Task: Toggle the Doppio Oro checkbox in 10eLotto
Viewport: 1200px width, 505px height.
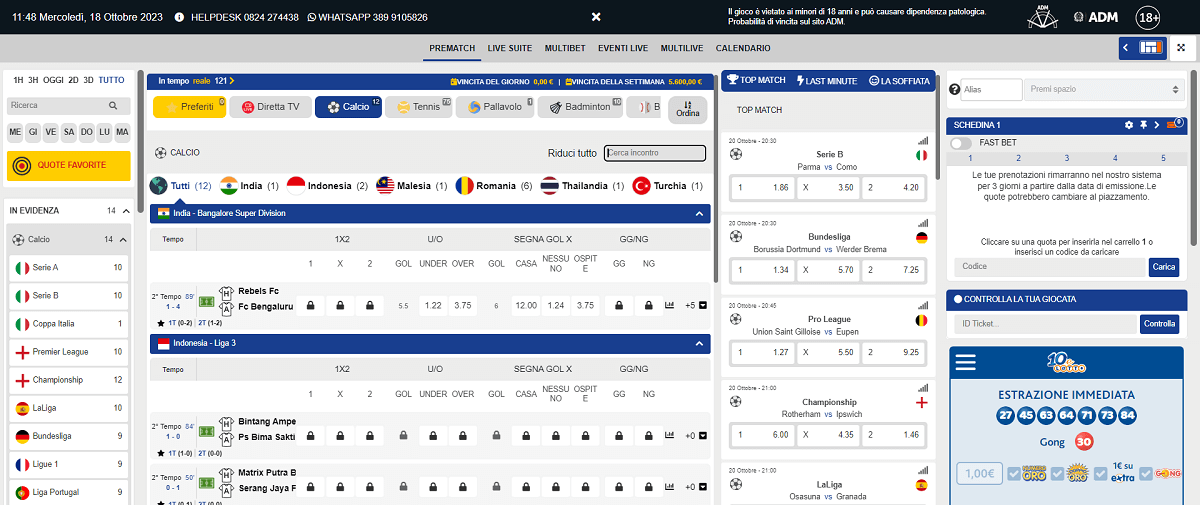Action: tap(1059, 473)
